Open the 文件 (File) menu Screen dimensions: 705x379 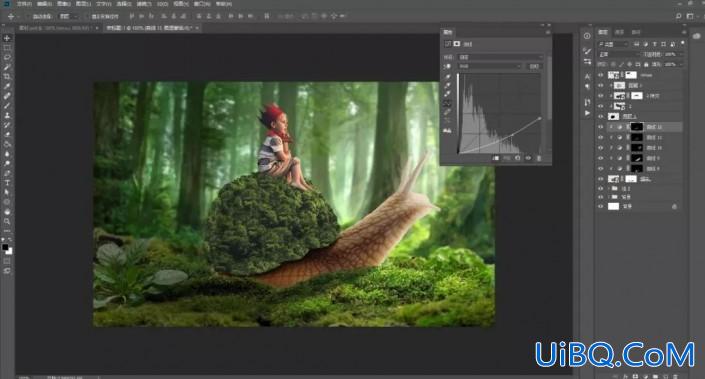(24, 4)
